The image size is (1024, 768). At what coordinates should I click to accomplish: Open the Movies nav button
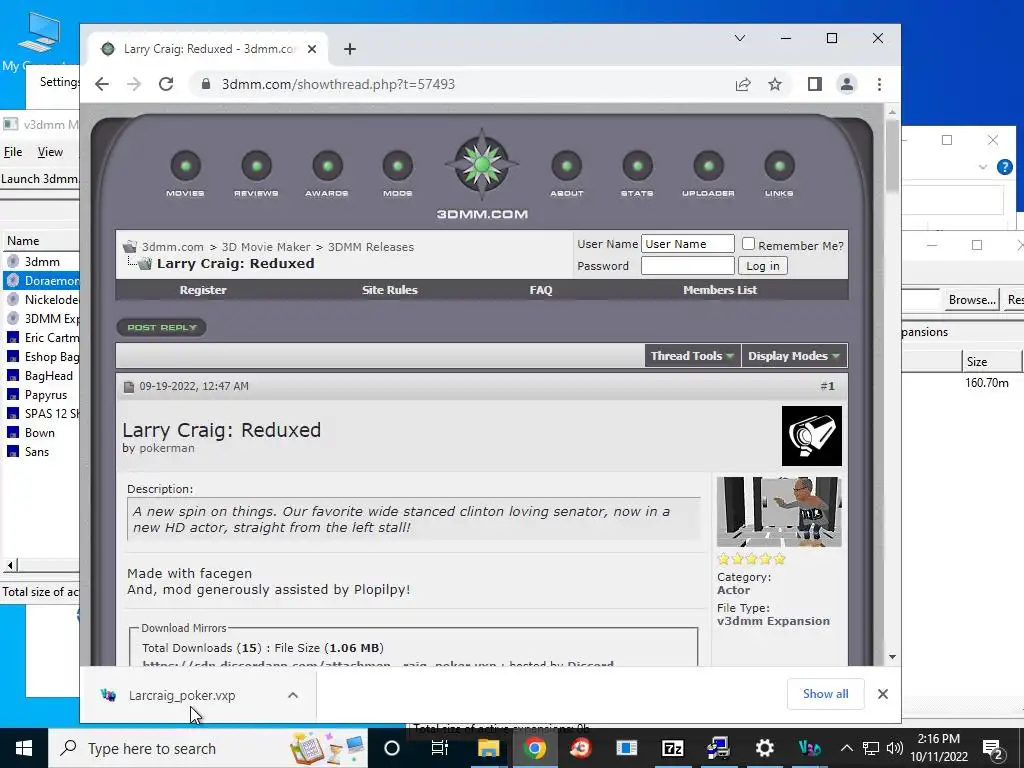[185, 174]
